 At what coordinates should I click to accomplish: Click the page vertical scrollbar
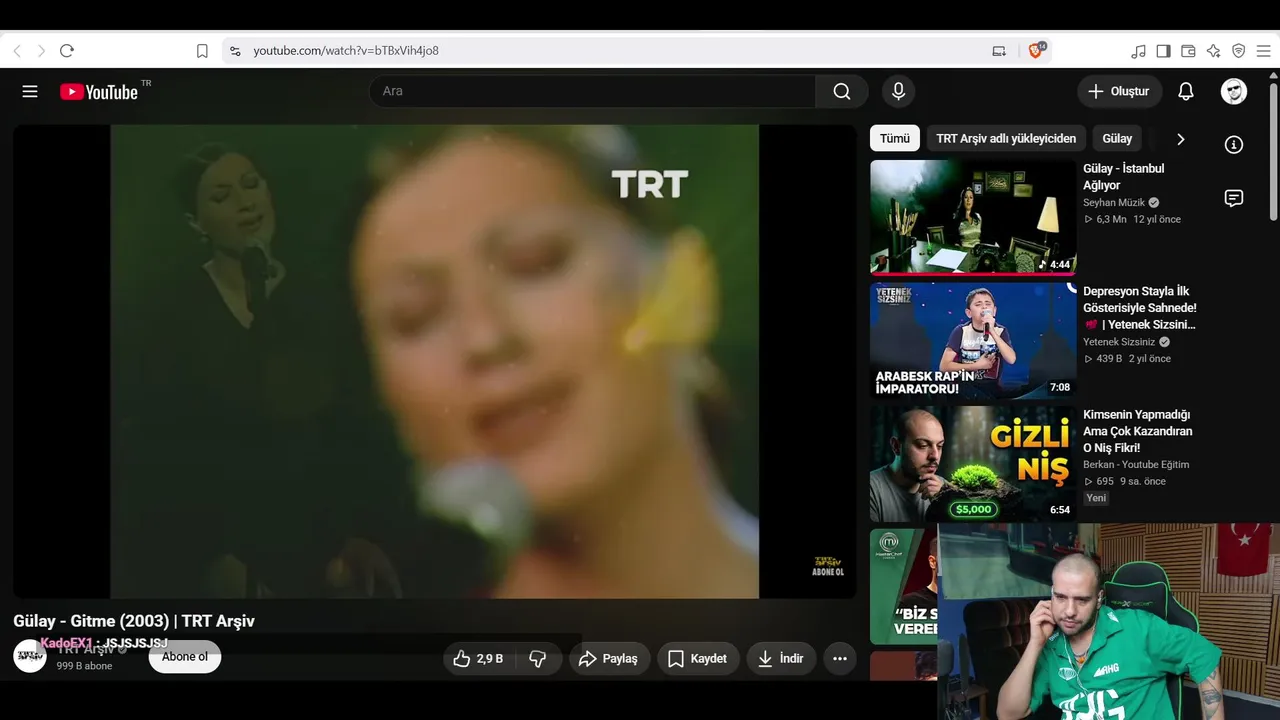pos(1273,150)
